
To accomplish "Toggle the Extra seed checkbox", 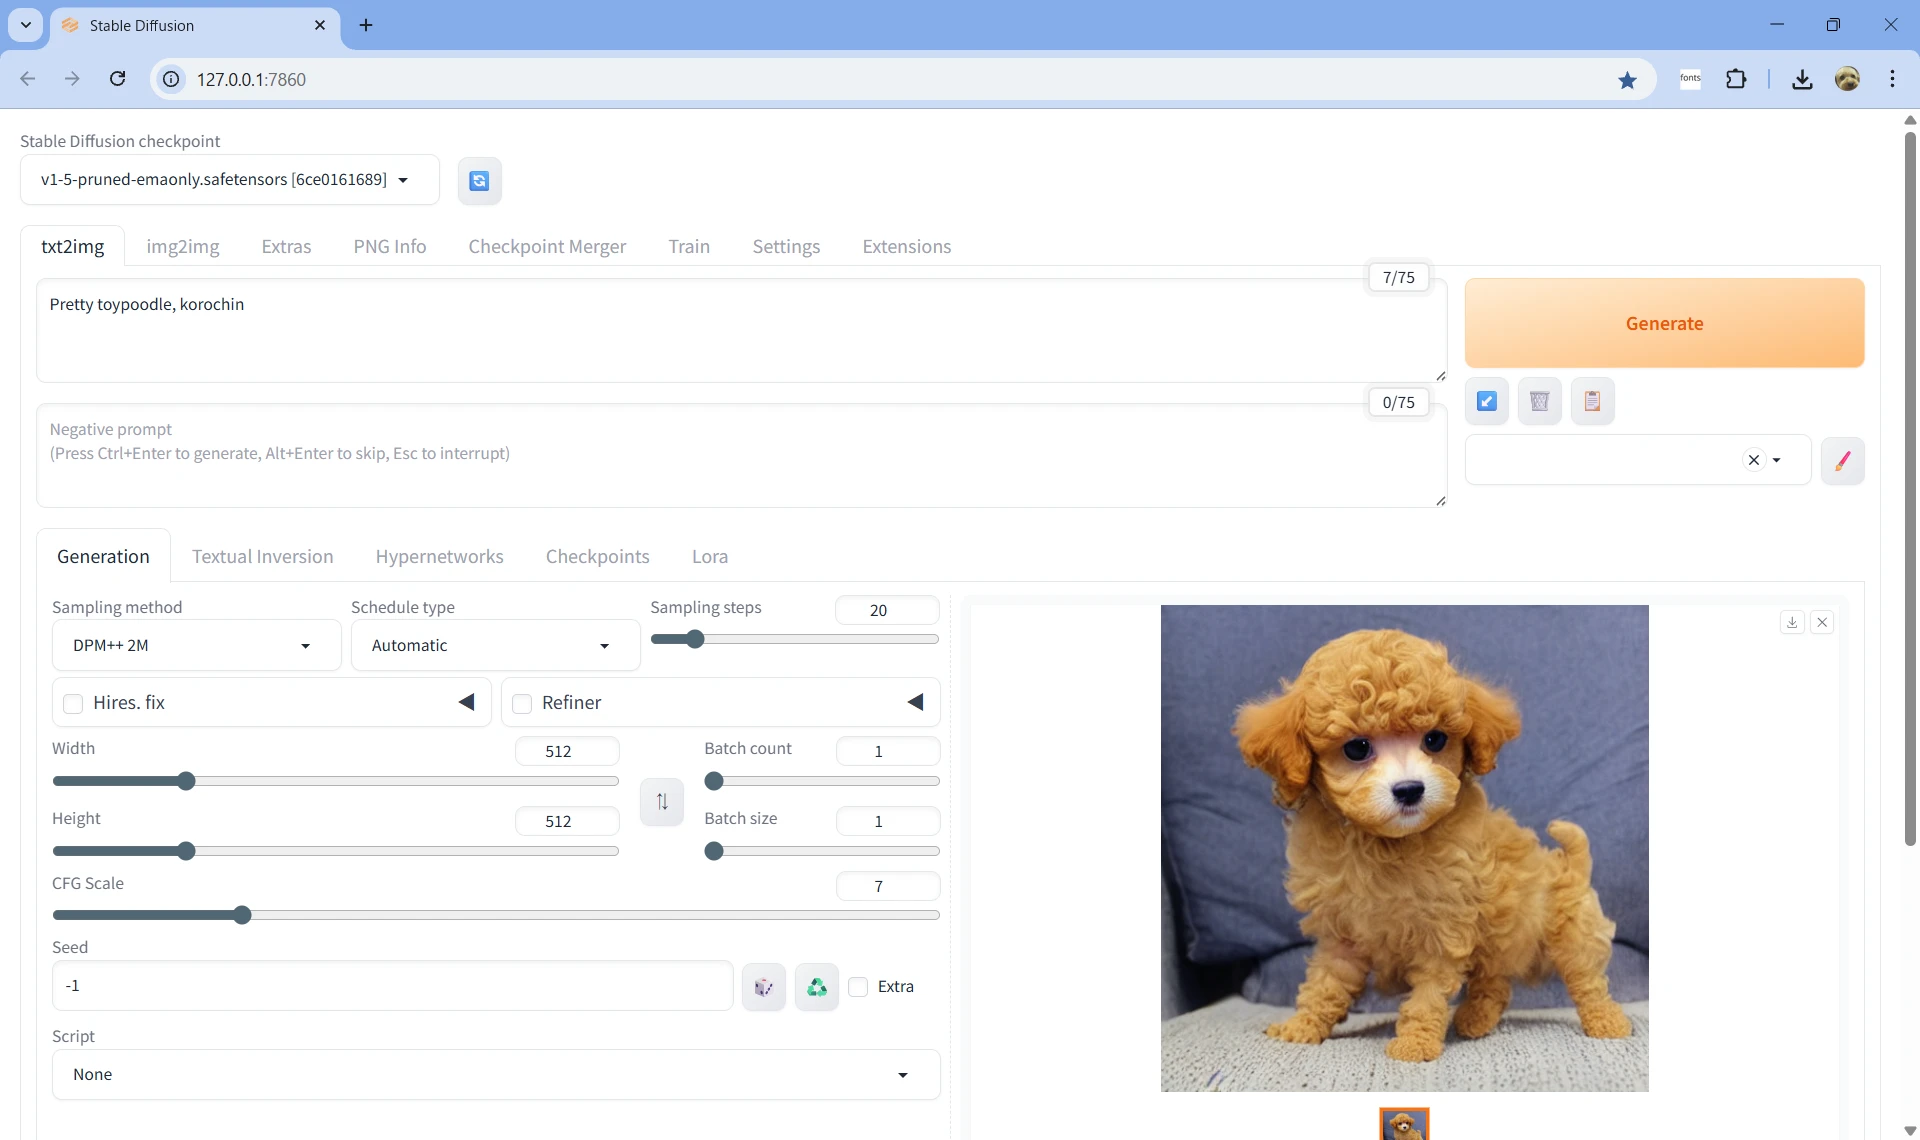I will [858, 987].
